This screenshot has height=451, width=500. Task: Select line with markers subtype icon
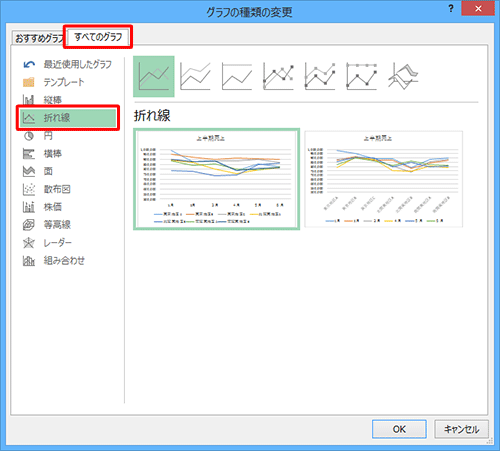278,76
